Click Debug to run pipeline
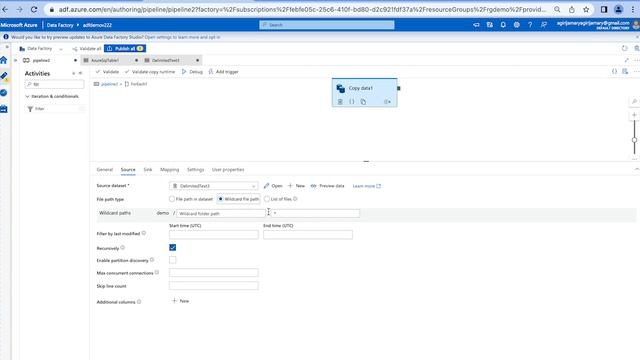The height and width of the screenshot is (360, 640). [x=192, y=71]
